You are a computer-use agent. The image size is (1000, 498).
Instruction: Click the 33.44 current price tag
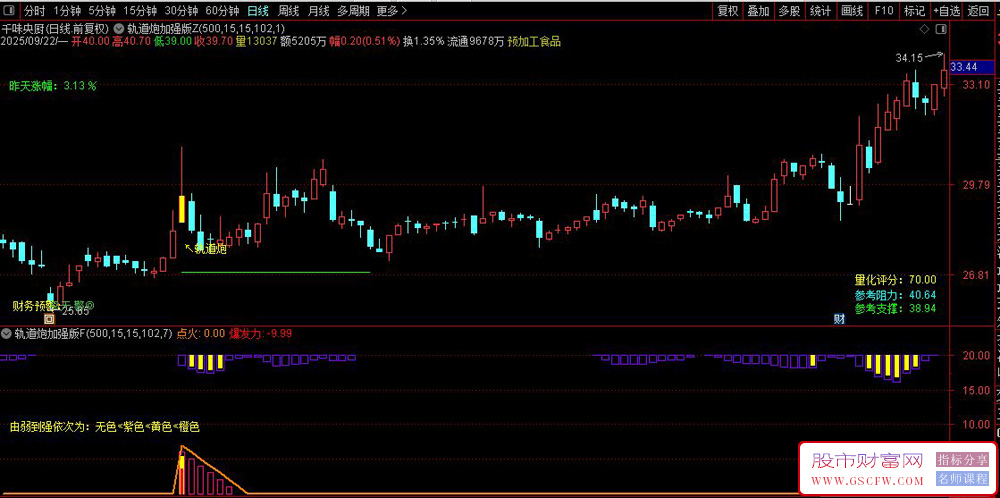point(973,66)
